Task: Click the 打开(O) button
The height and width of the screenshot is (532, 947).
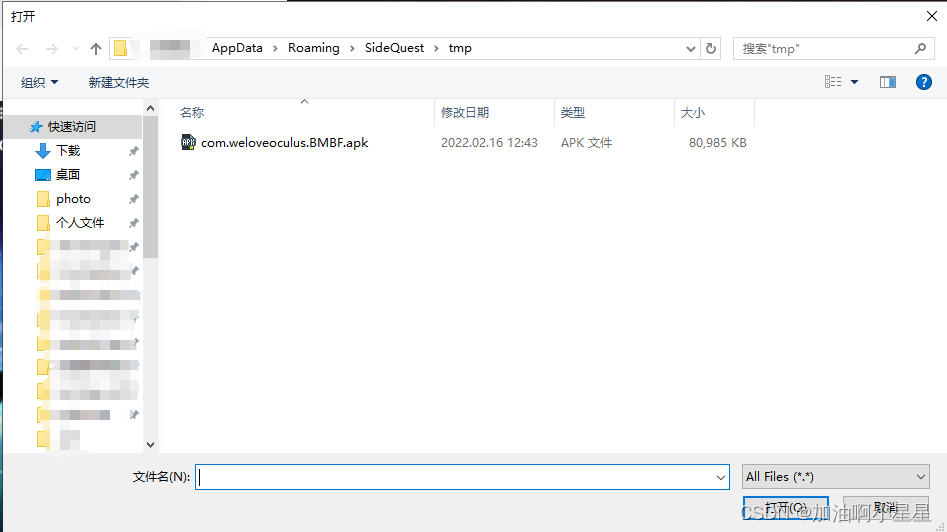Action: pyautogui.click(x=785, y=508)
